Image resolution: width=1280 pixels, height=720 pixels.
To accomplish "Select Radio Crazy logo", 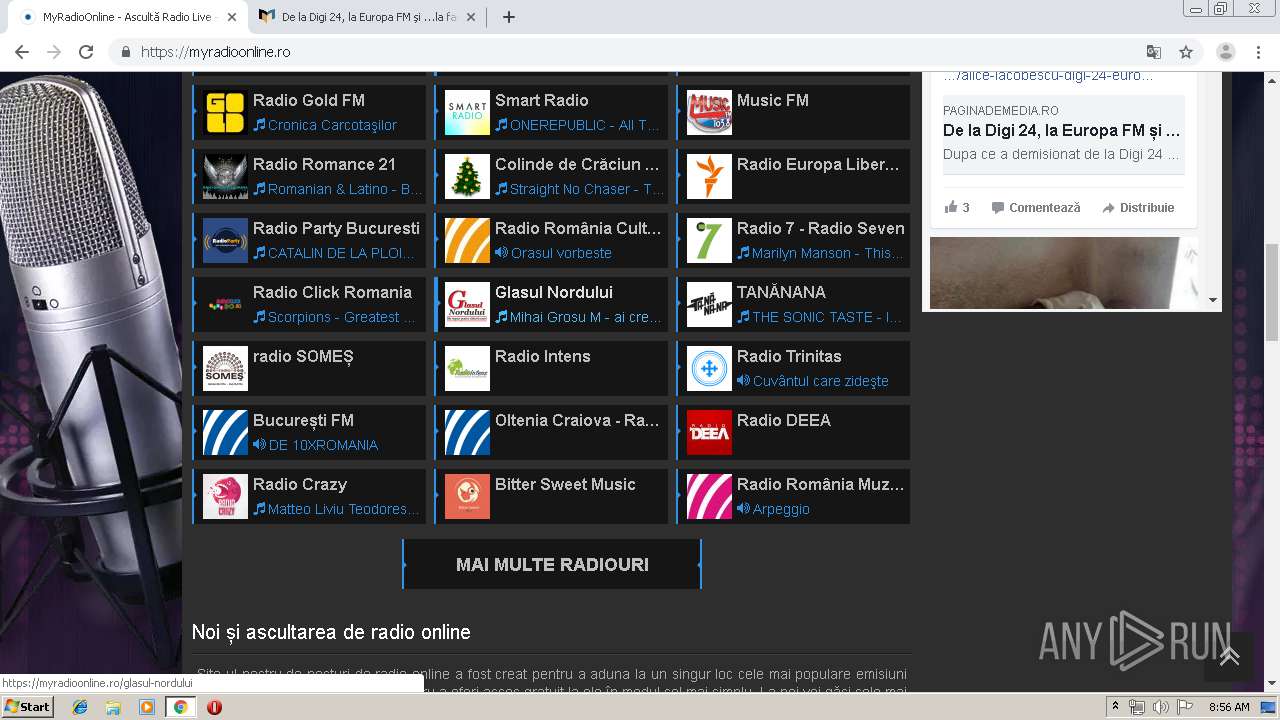I will [x=225, y=496].
